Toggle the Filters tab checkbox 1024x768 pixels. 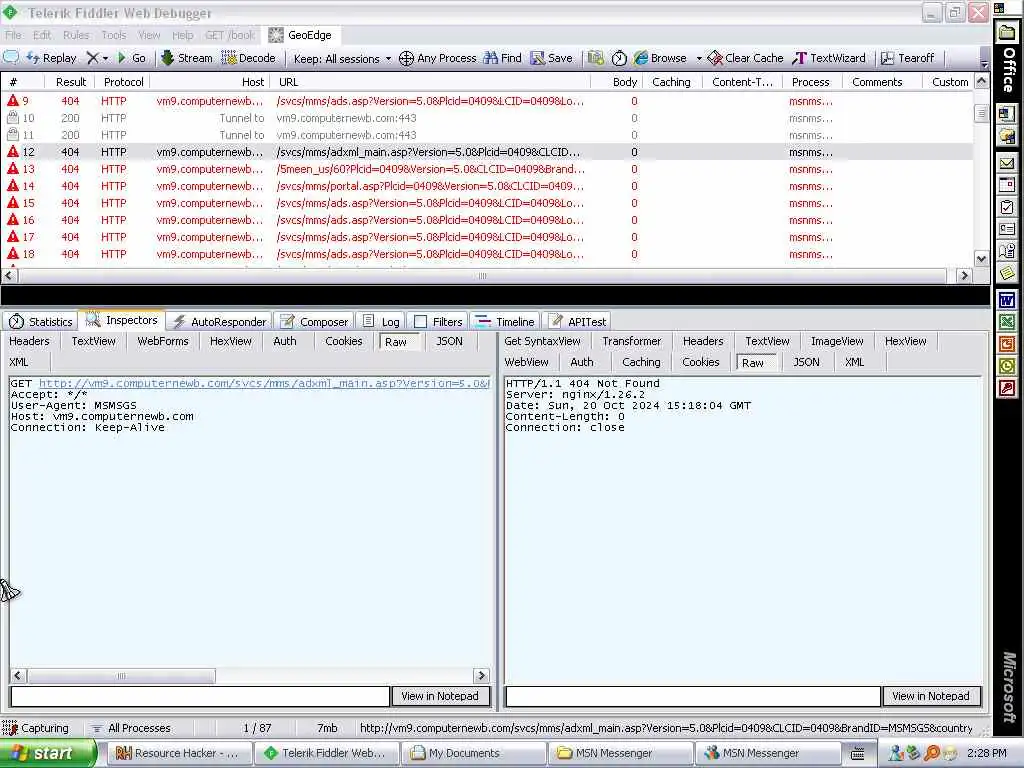click(421, 321)
